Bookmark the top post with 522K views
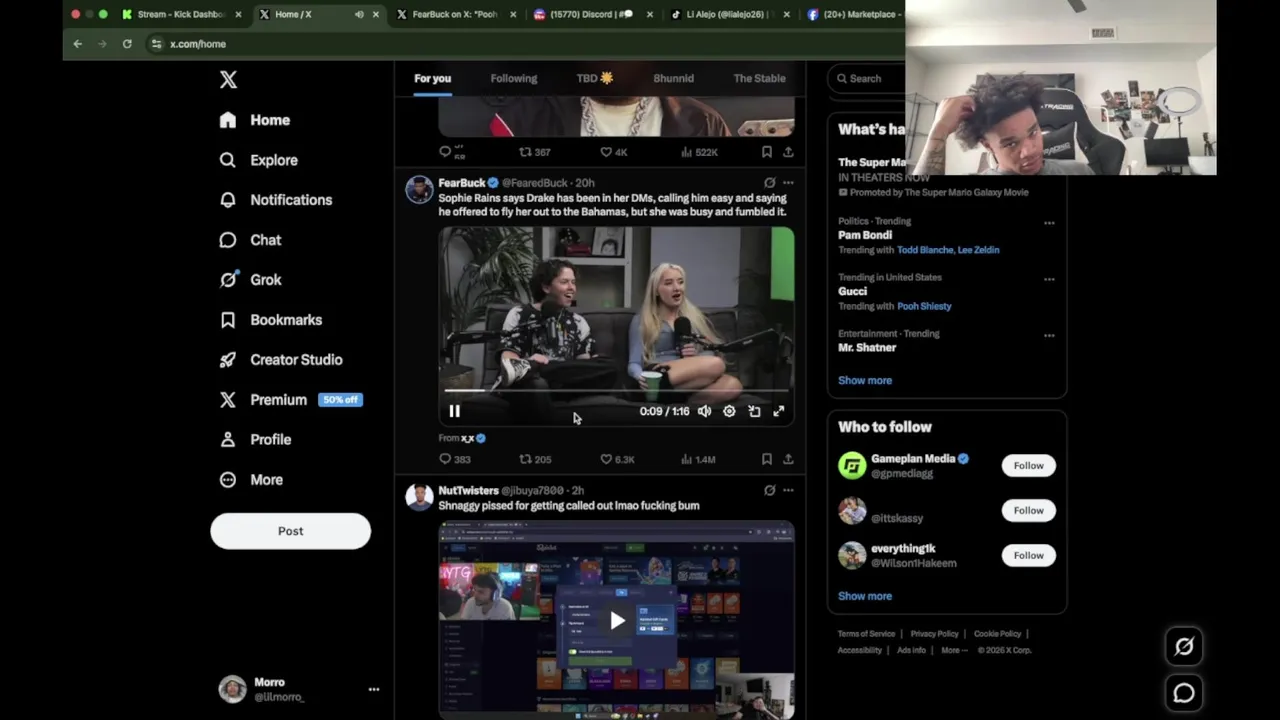The height and width of the screenshot is (720, 1280). pyautogui.click(x=766, y=152)
